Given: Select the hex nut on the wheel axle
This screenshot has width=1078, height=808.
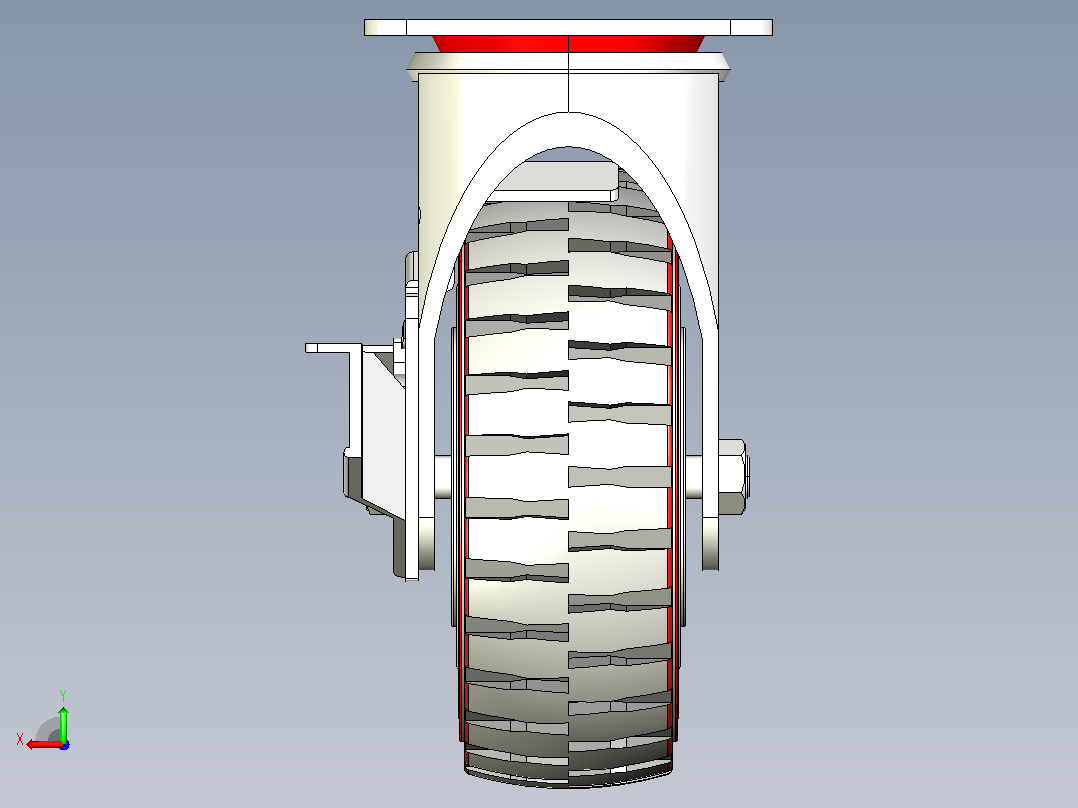Looking at the screenshot, I should pos(734,477).
